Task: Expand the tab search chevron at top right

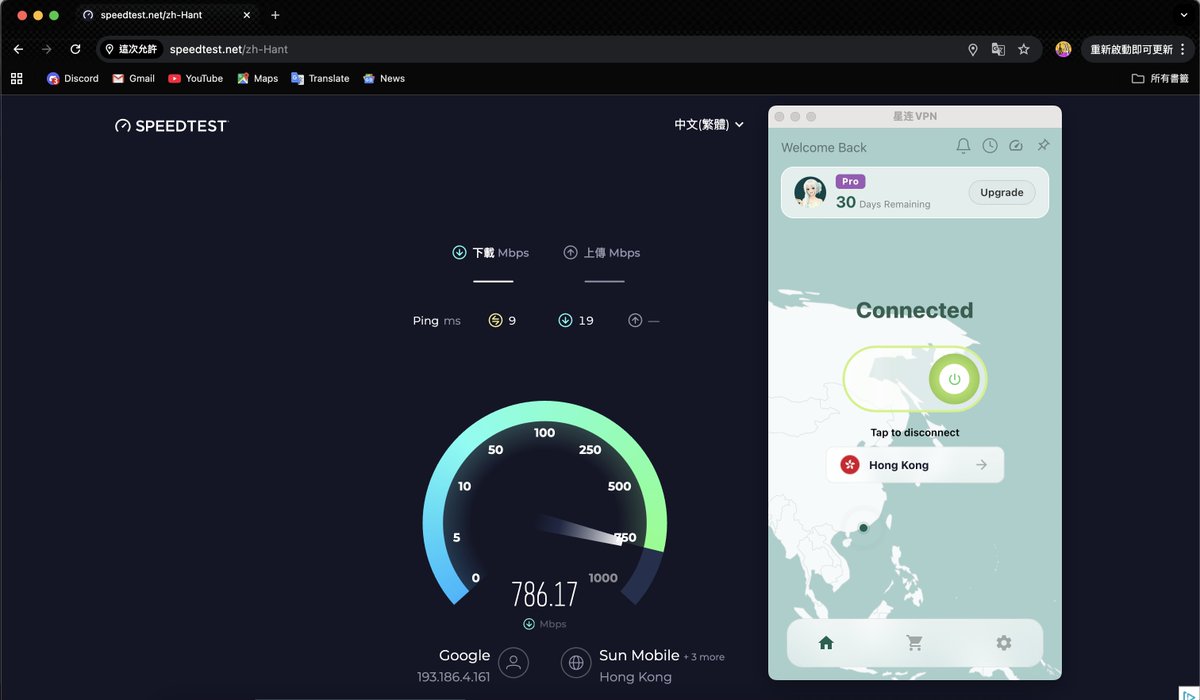Action: pyautogui.click(x=1183, y=15)
